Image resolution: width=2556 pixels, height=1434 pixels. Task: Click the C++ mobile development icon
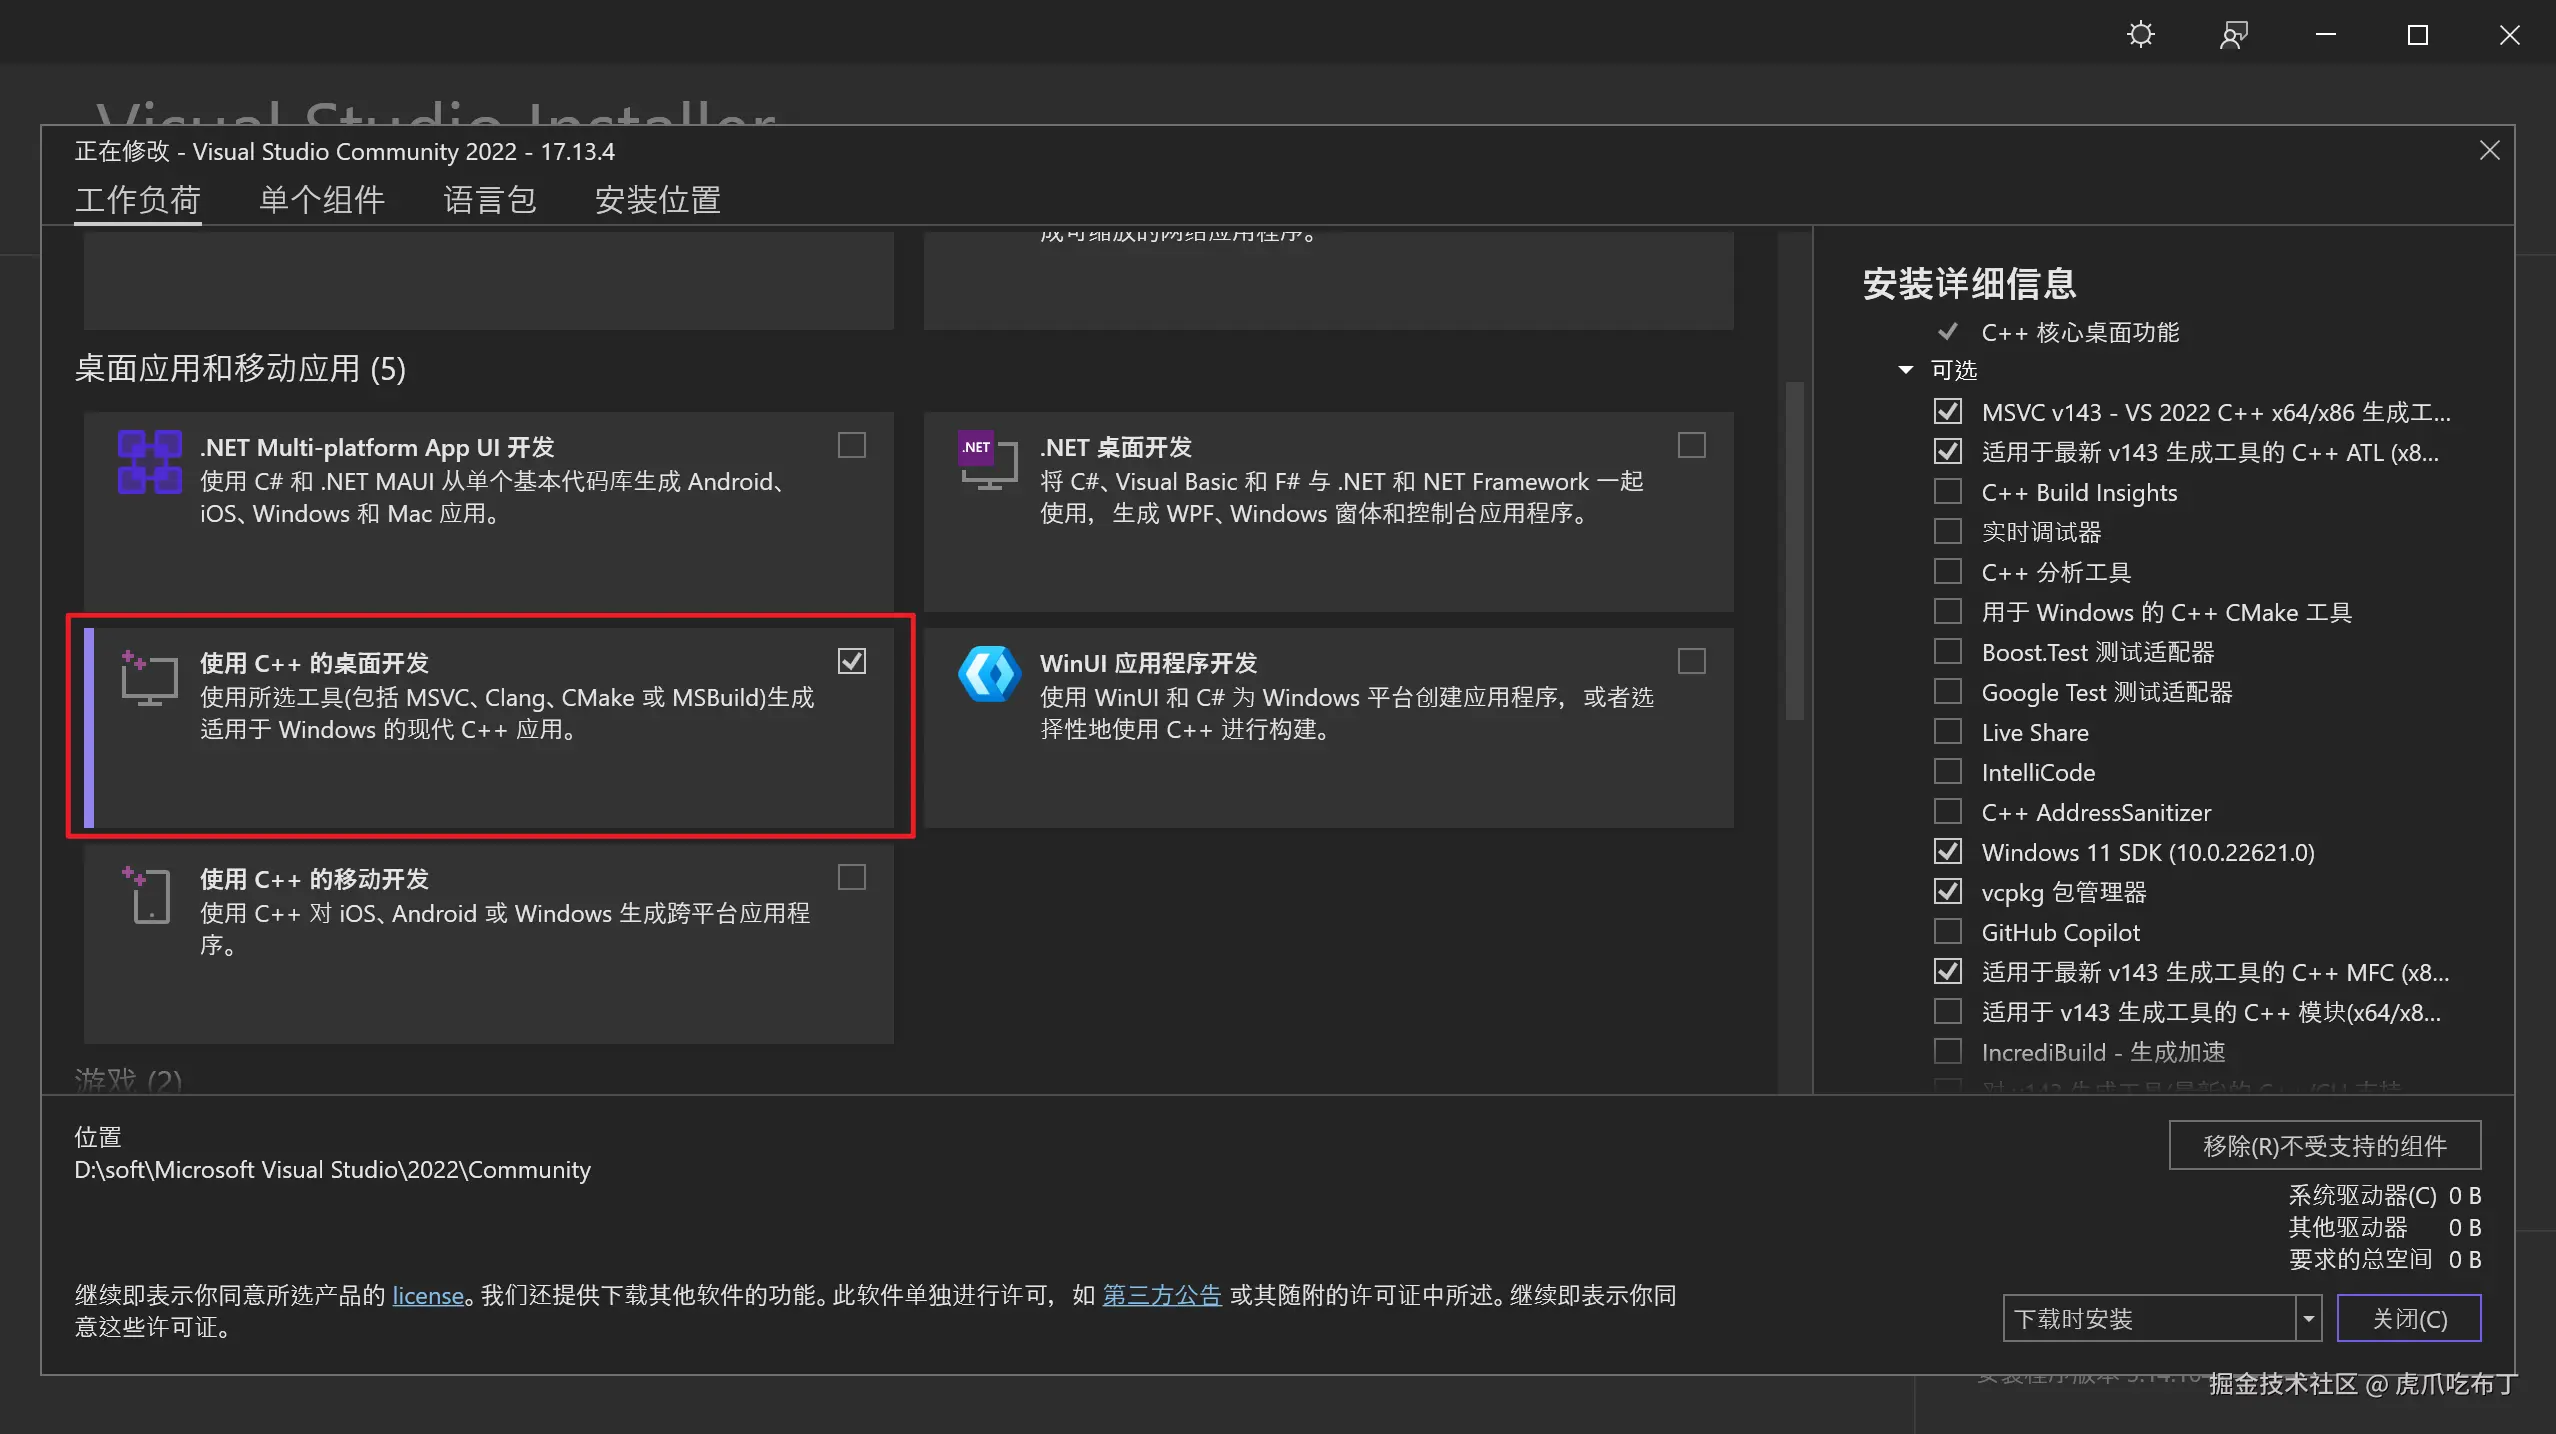pos(149,894)
